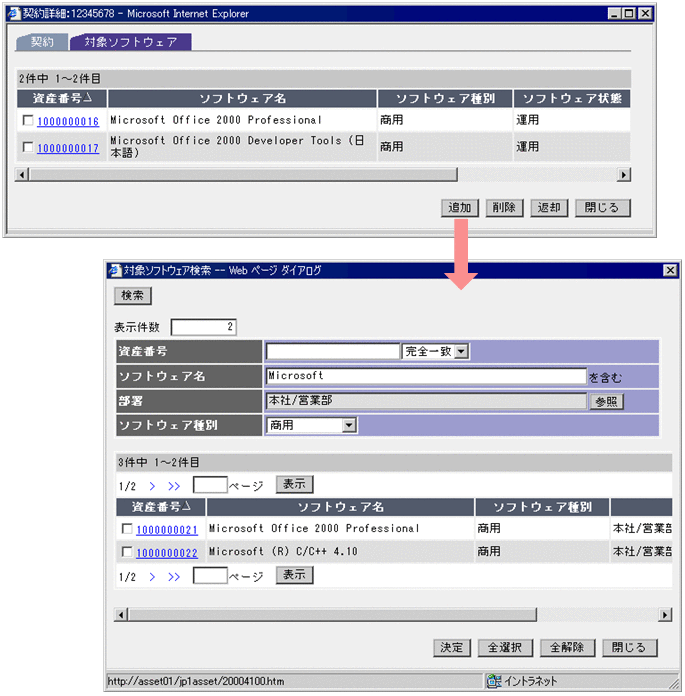
Task: Click the 削除 button
Action: point(504,207)
